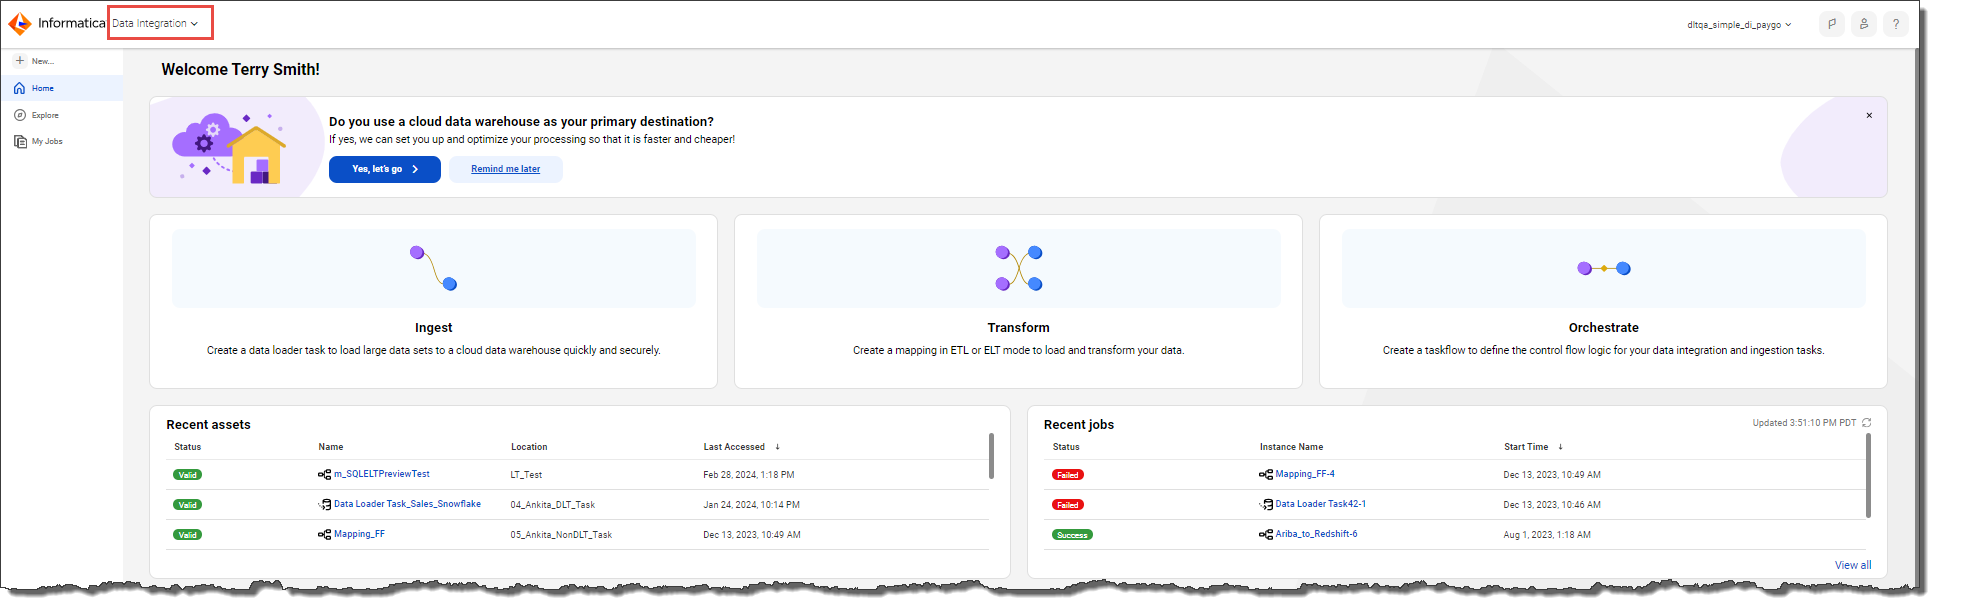Expand the ditqa_simple_di_paygo organization dropdown
1981x605 pixels.
click(x=1739, y=25)
